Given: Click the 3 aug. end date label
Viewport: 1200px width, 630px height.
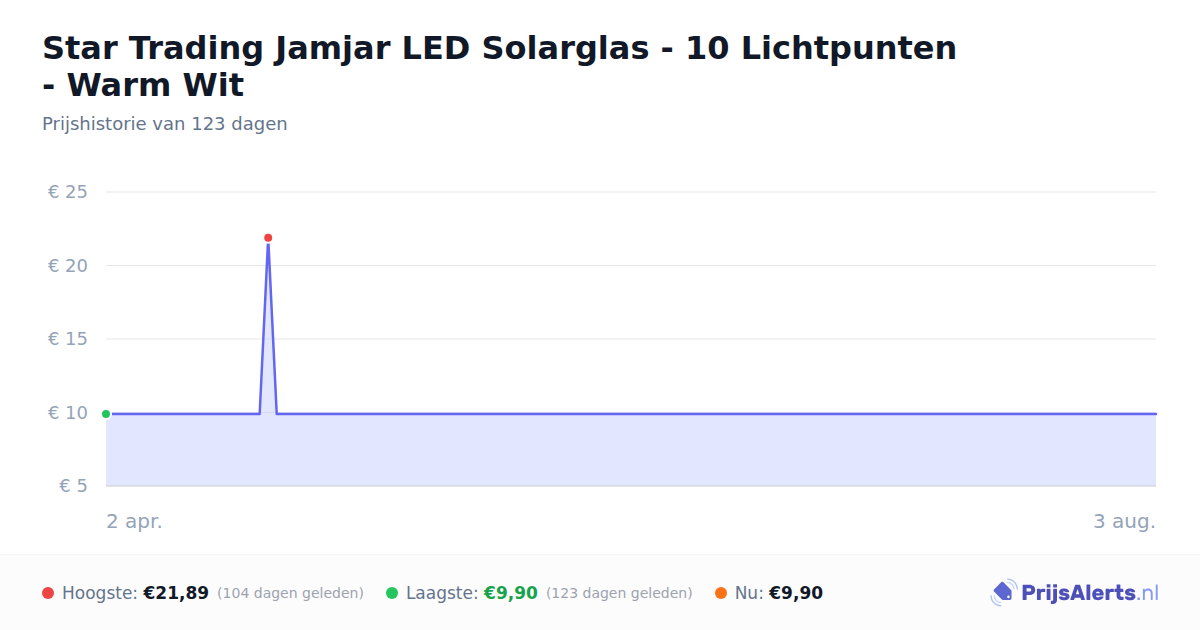Looking at the screenshot, I should pos(1125,522).
